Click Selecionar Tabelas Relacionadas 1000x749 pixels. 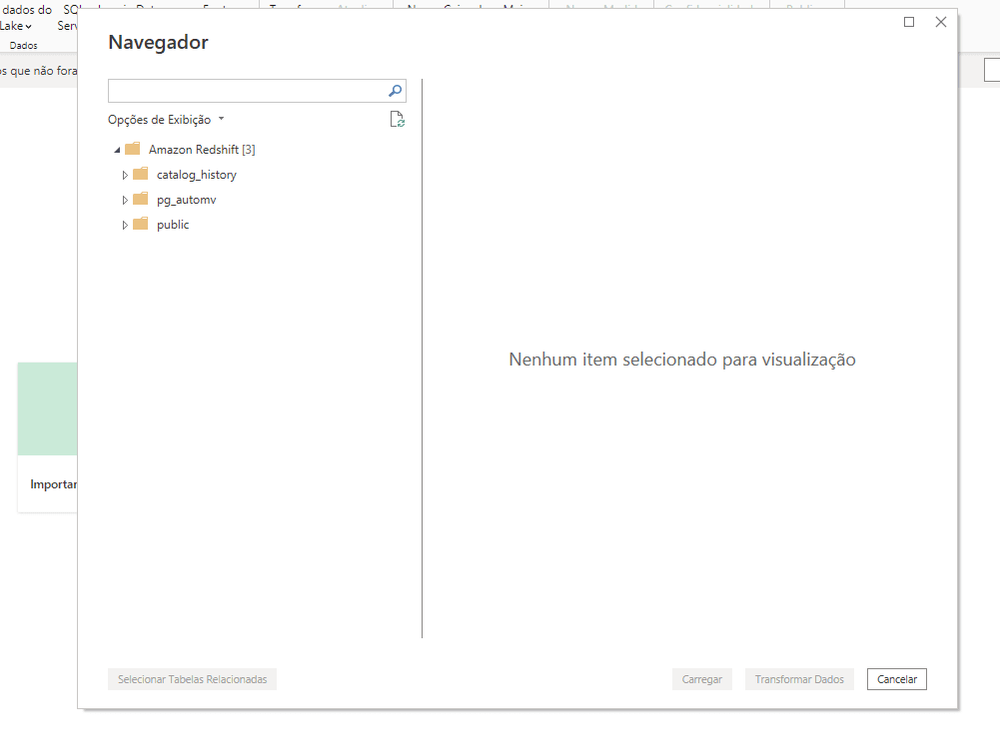pyautogui.click(x=192, y=678)
